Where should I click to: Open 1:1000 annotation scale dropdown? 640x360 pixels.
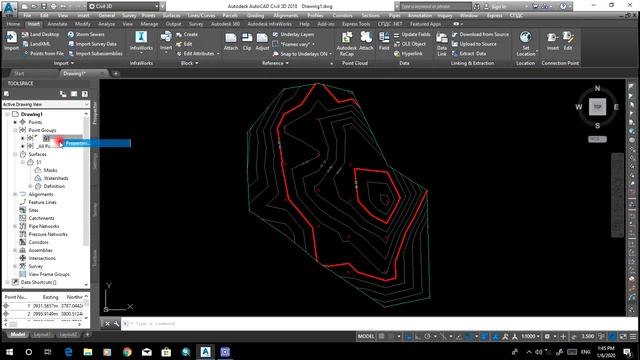[x=530, y=336]
